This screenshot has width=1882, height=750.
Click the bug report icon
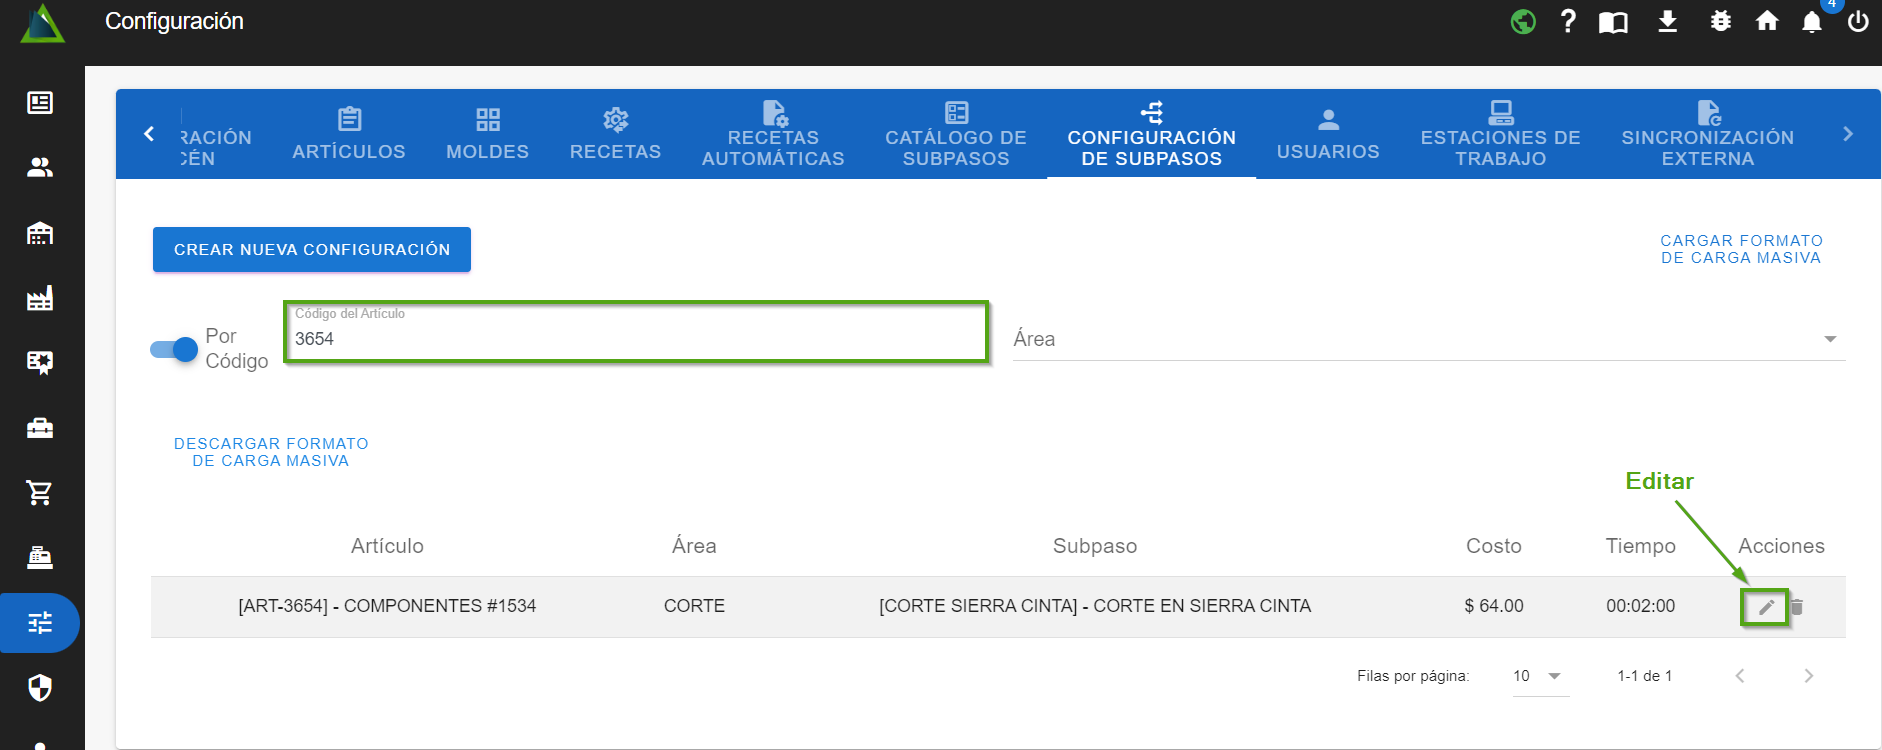coord(1720,21)
